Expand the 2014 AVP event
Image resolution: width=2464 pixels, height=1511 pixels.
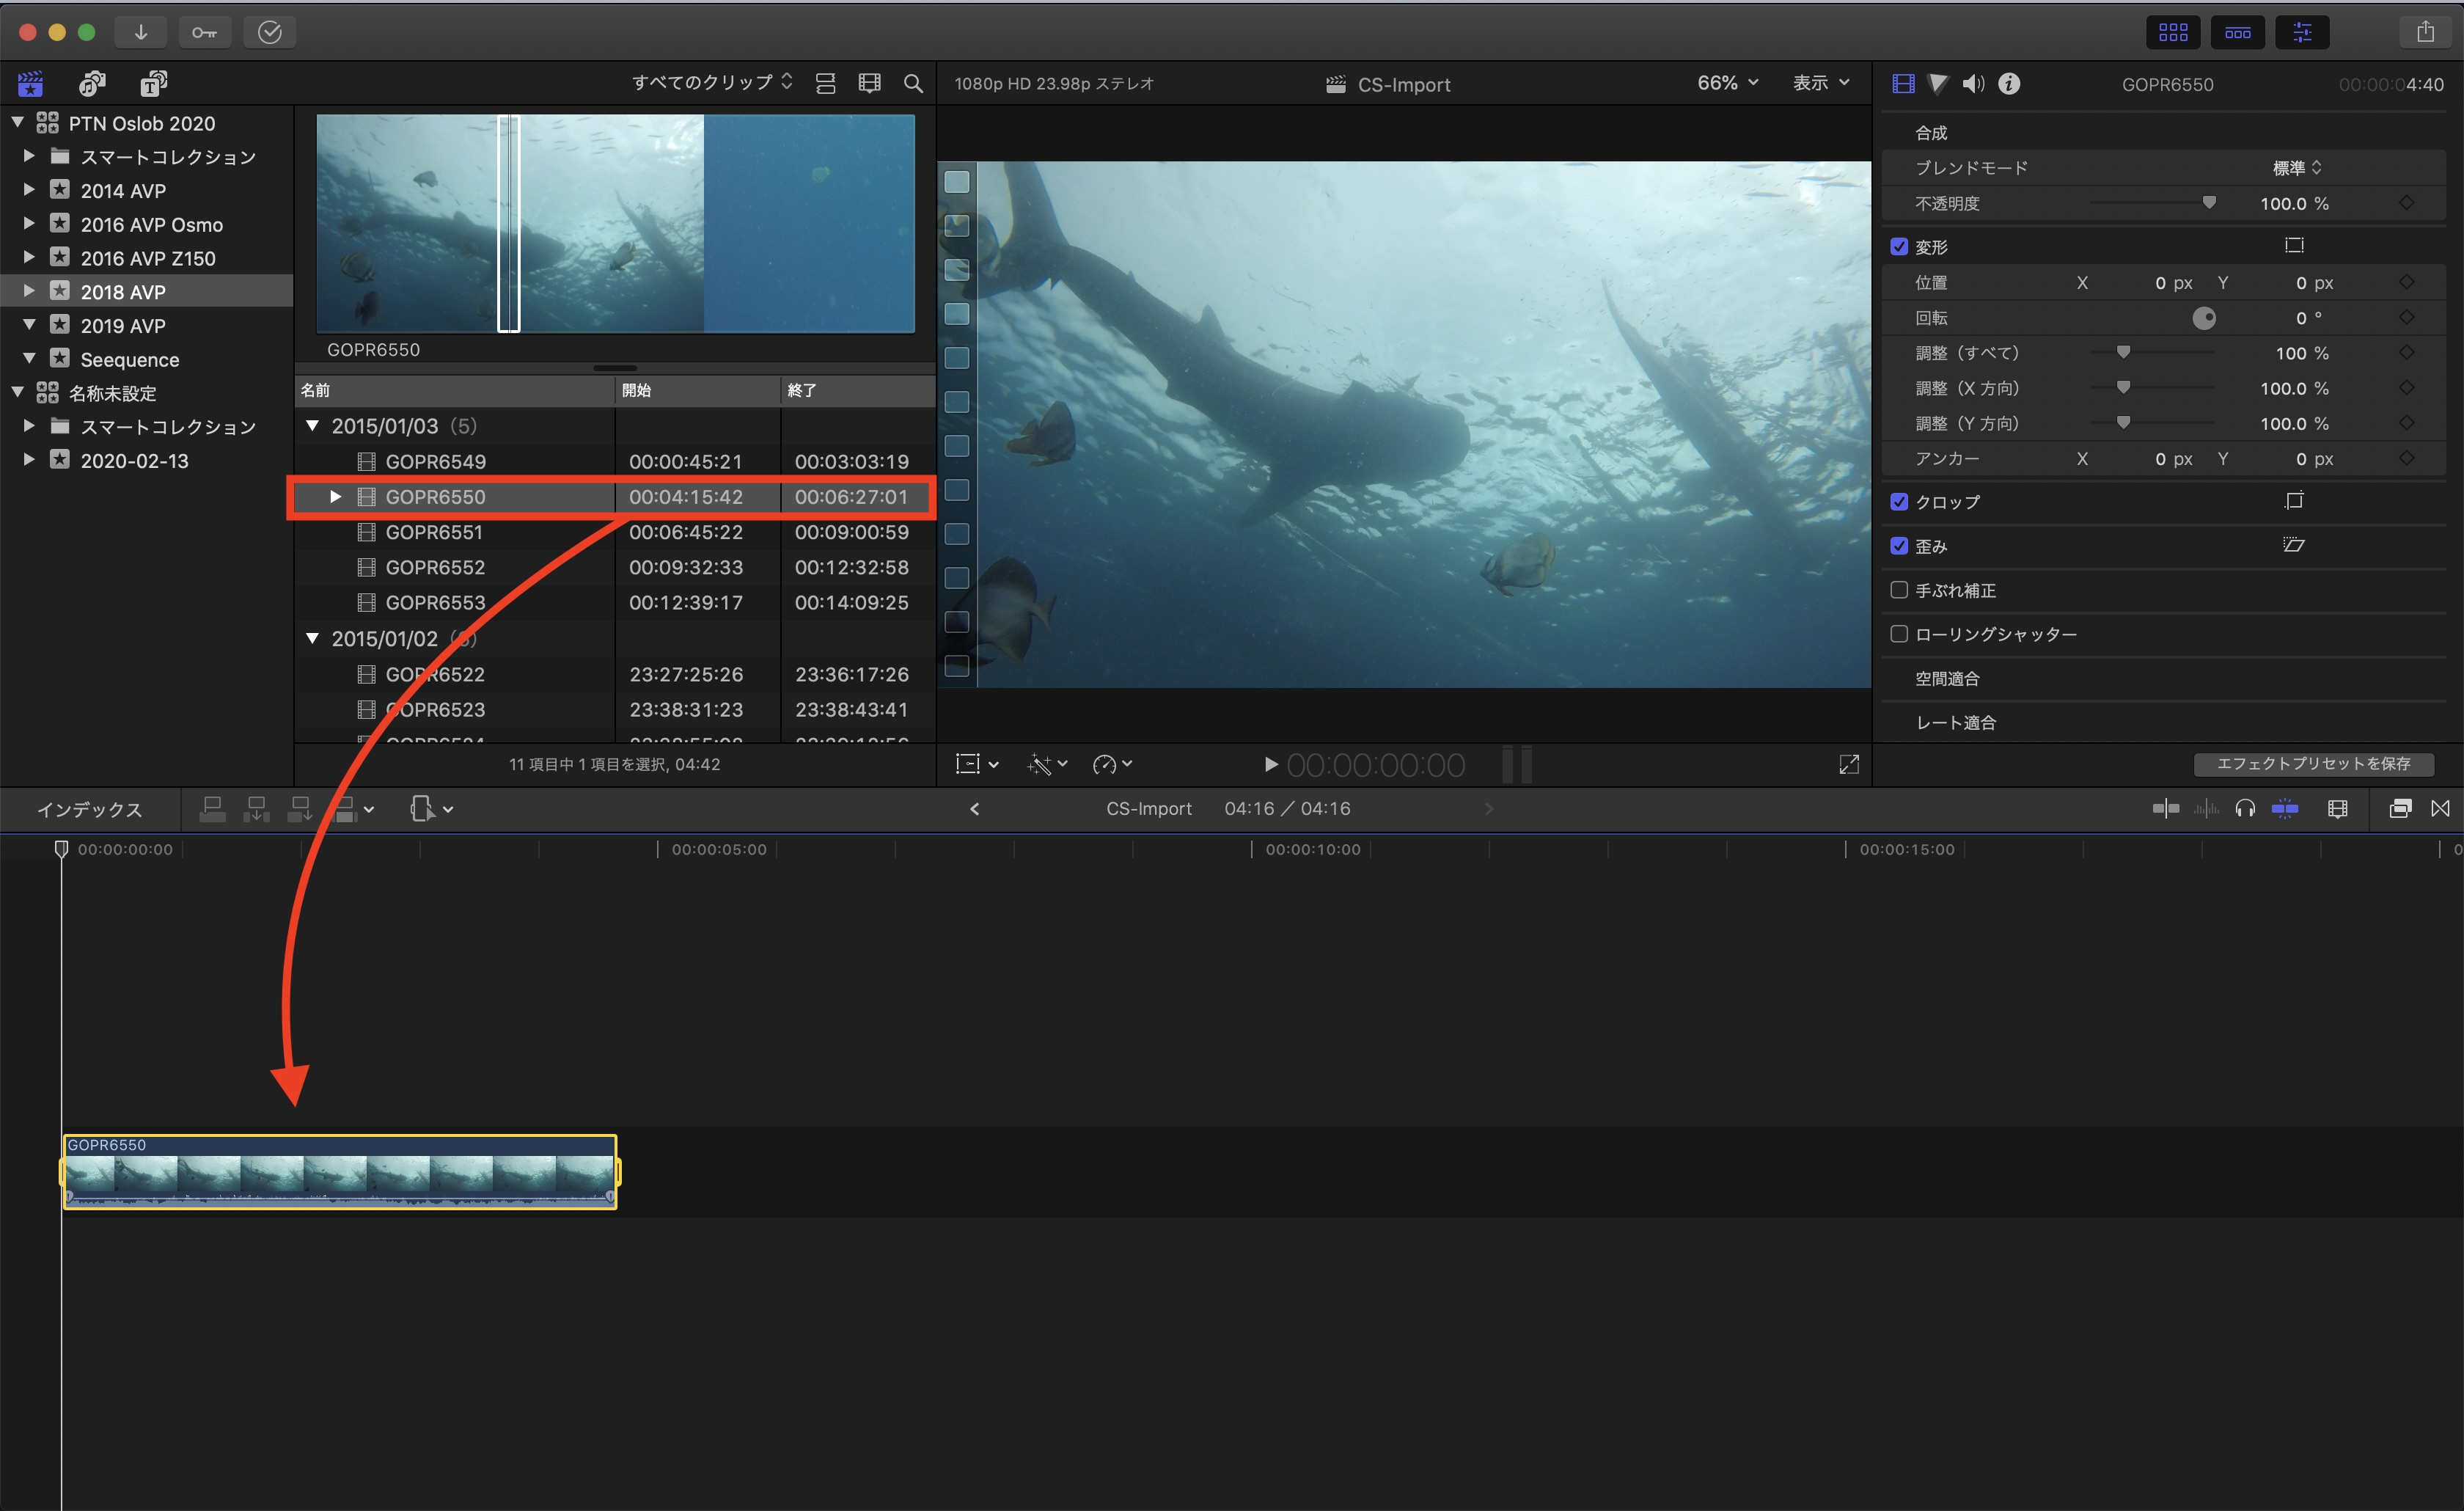29,190
